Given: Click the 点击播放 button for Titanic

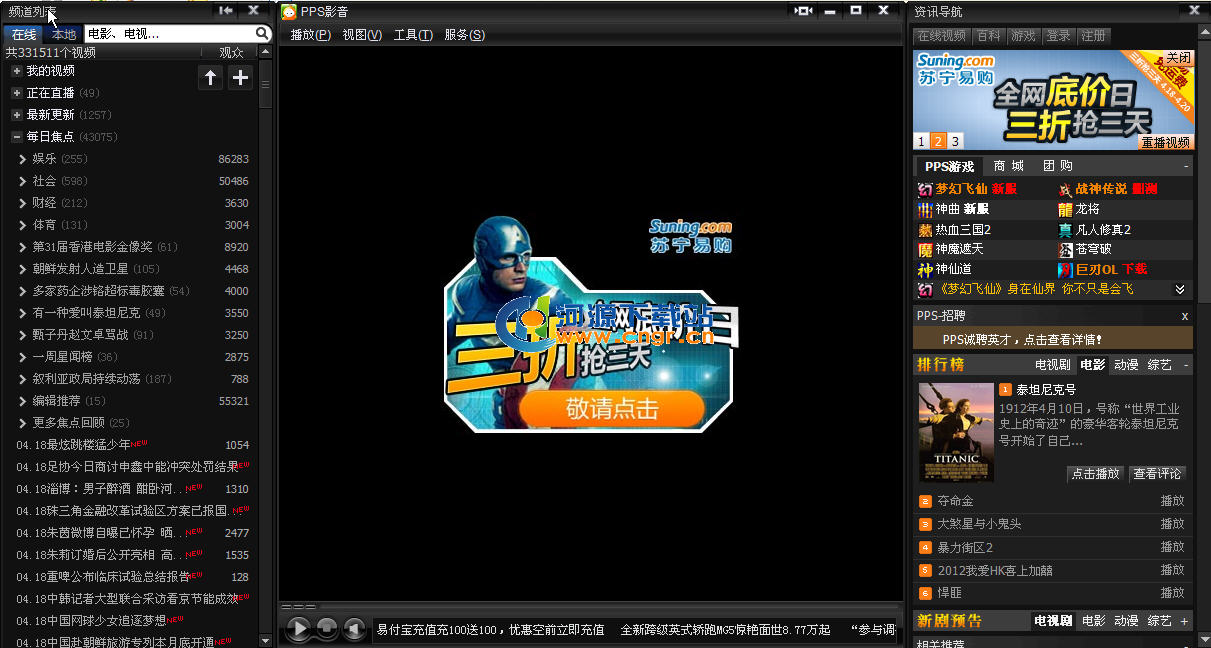Looking at the screenshot, I should pyautogui.click(x=1095, y=474).
